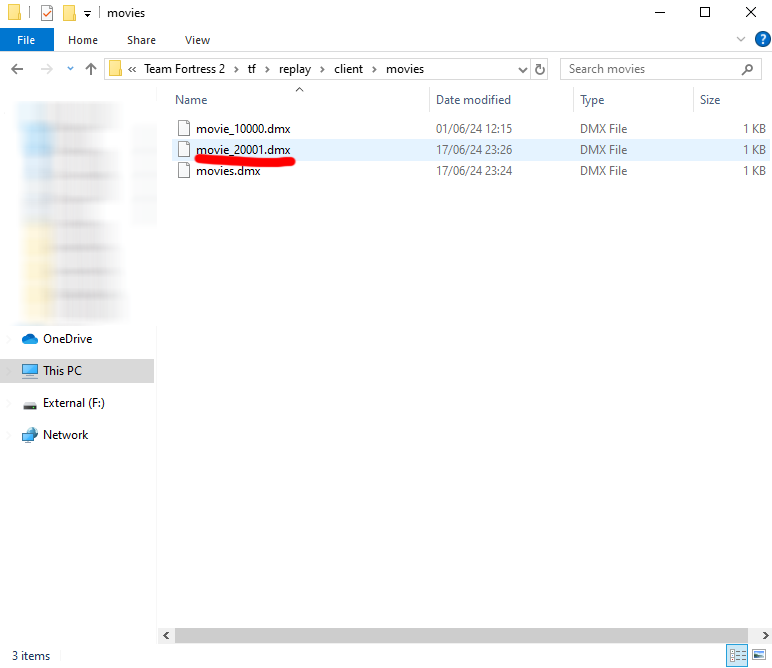Click the date 01/06/24 12:15 cell
Image resolution: width=772 pixels, height=668 pixels.
[474, 128]
